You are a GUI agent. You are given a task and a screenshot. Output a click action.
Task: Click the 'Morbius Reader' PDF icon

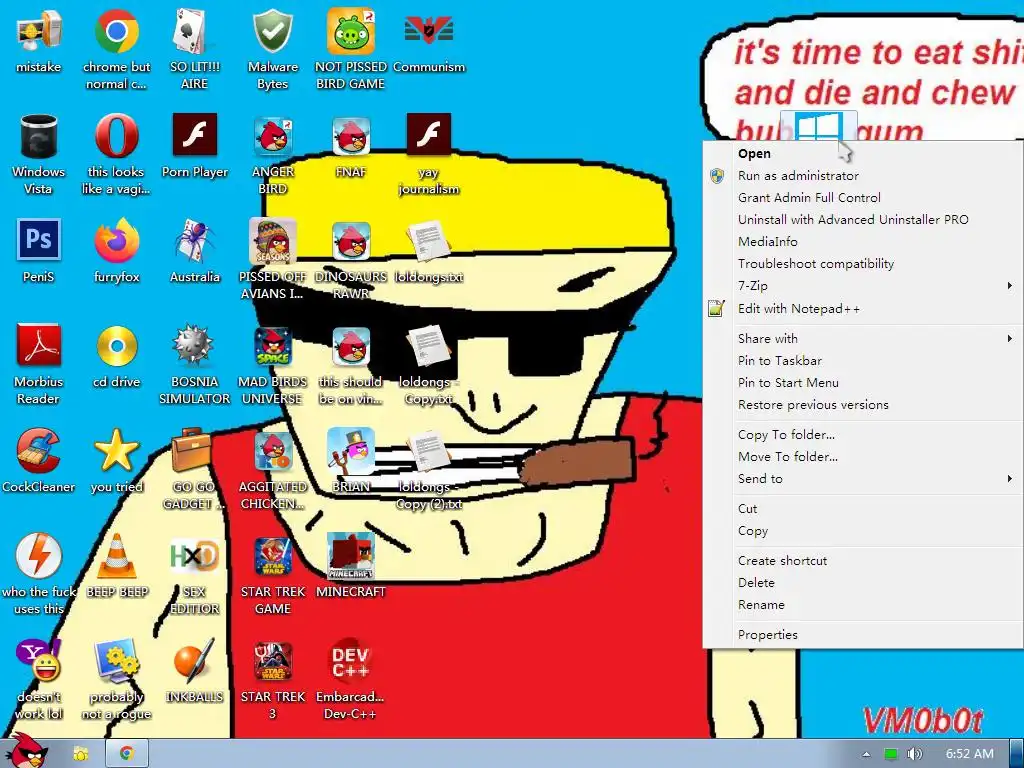click(x=39, y=345)
